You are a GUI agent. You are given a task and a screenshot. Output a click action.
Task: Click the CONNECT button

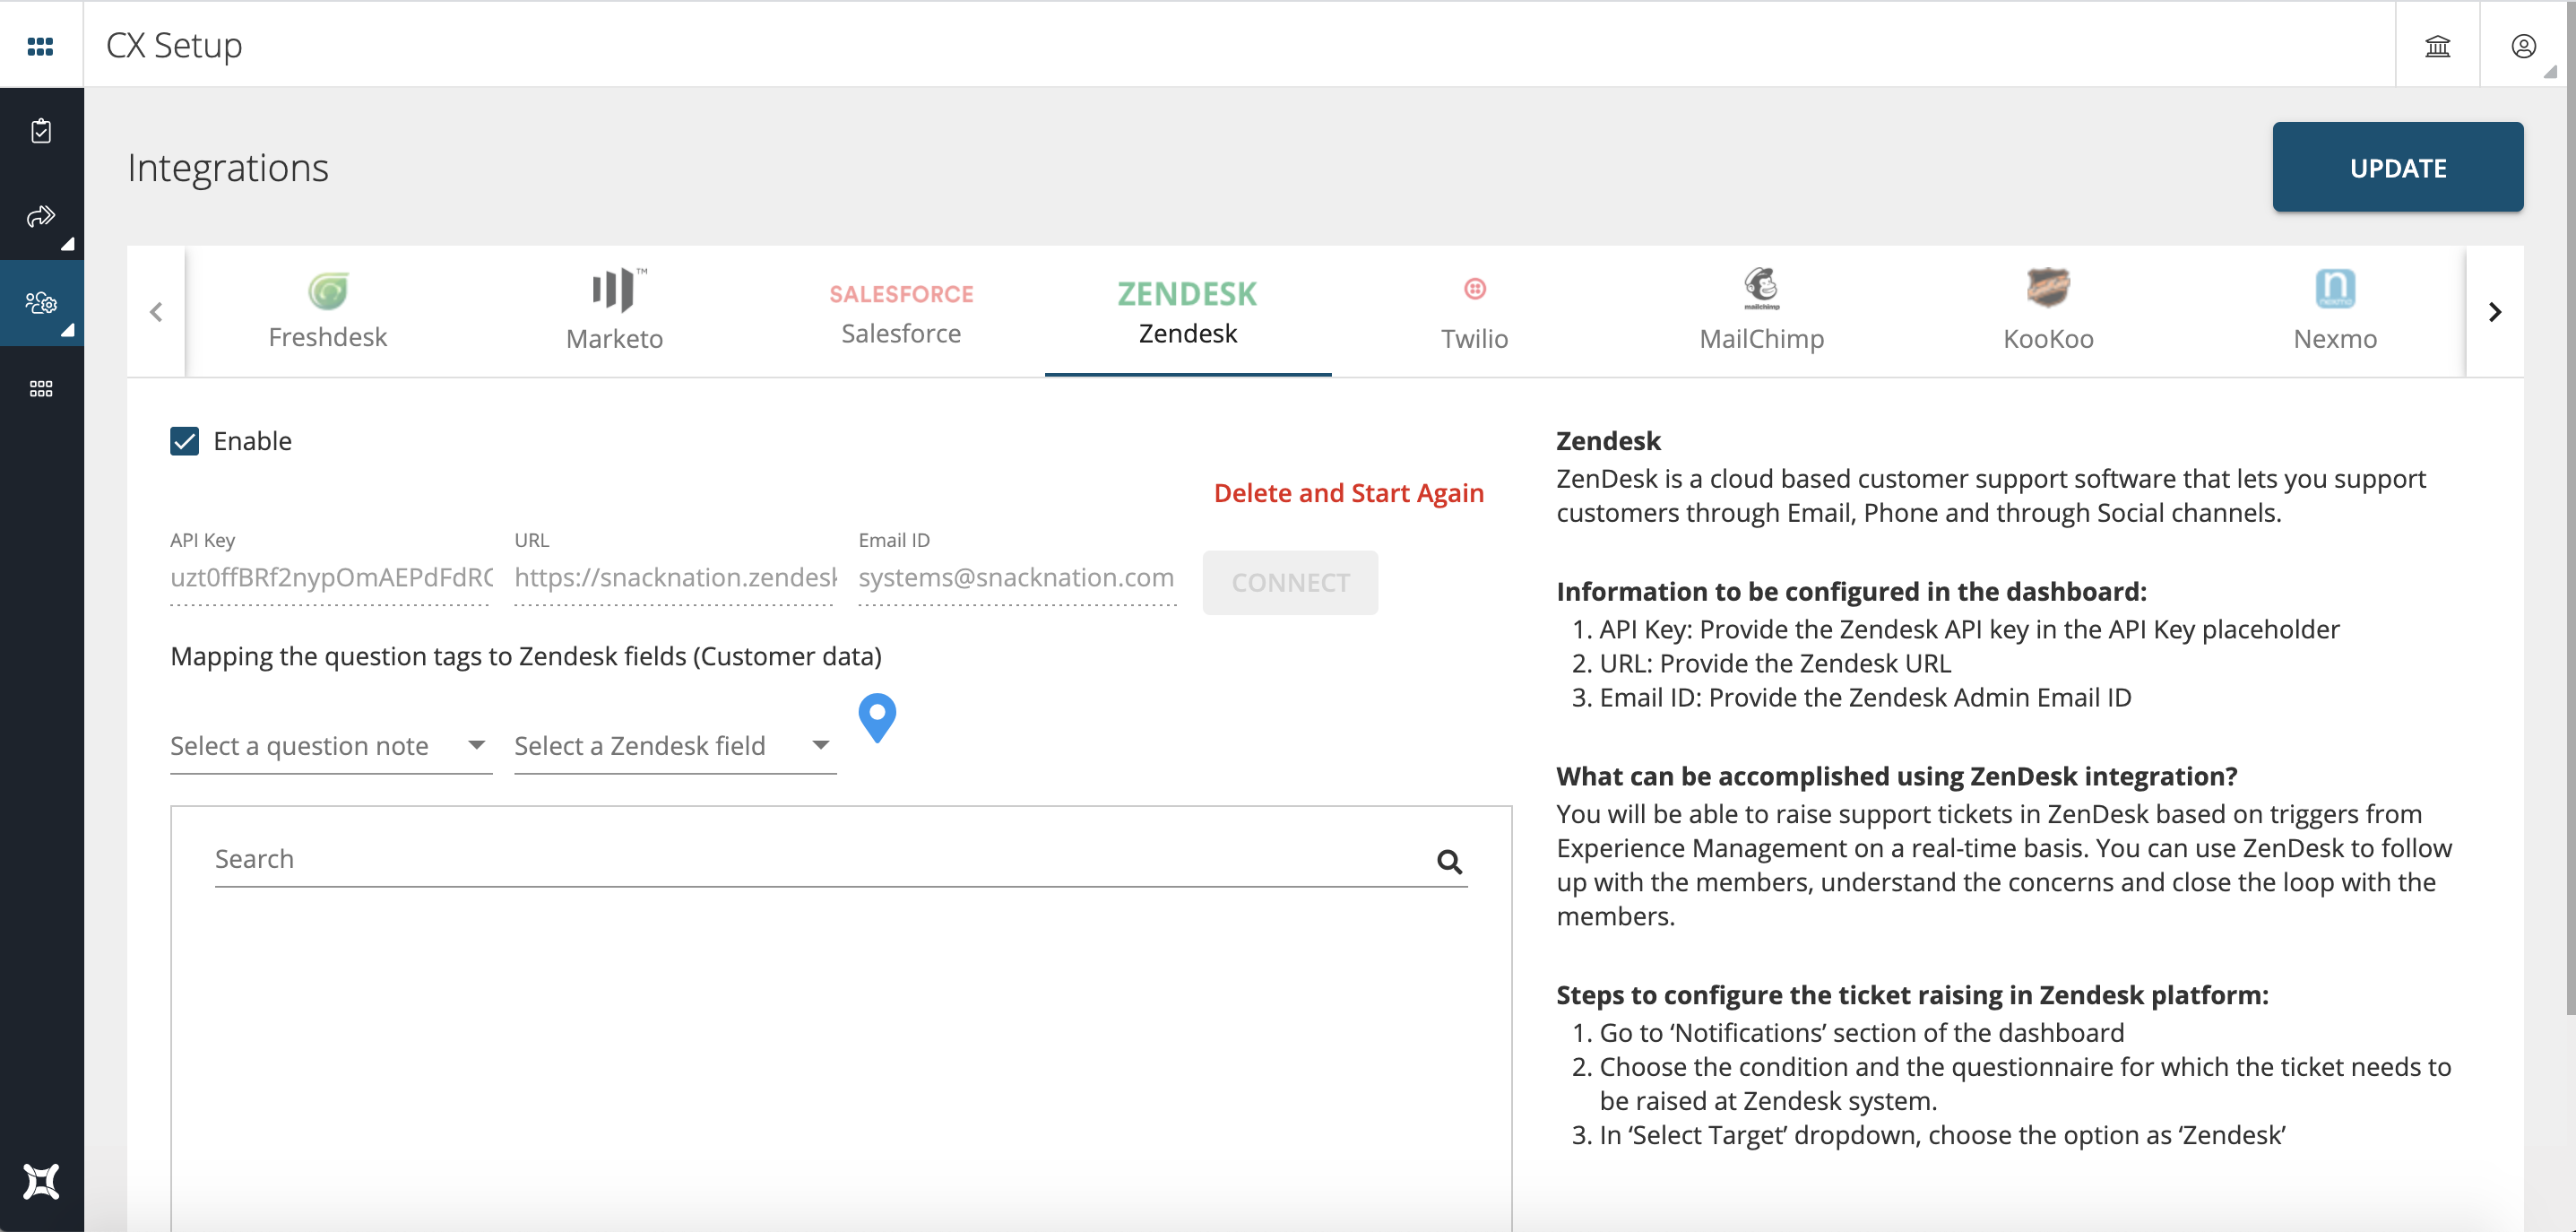[x=1290, y=582]
